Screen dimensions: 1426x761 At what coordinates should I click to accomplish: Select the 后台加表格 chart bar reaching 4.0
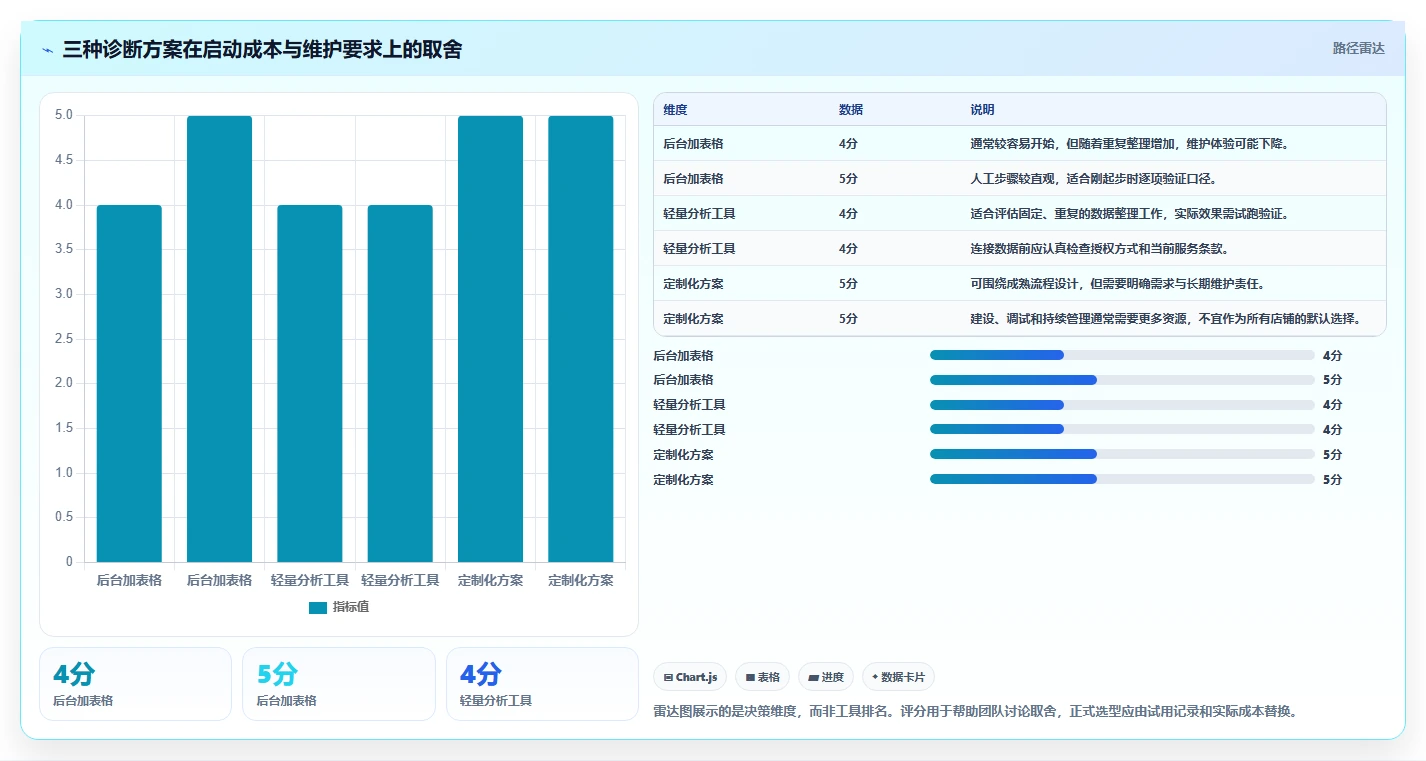pos(129,383)
